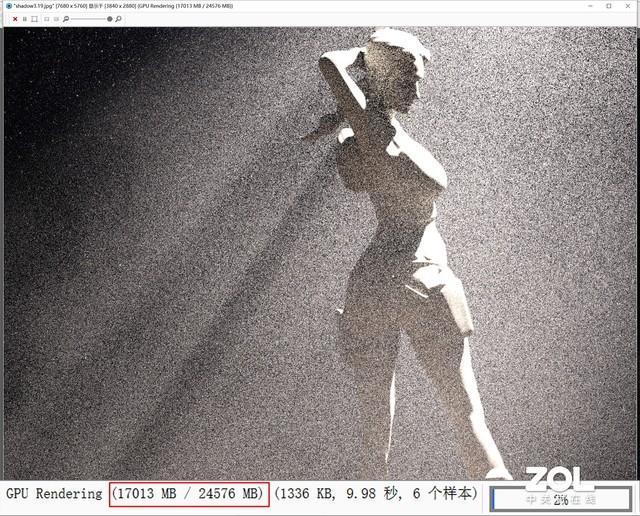Zoom in using the right magnifier icon
The width and height of the screenshot is (640, 516).
119,19
